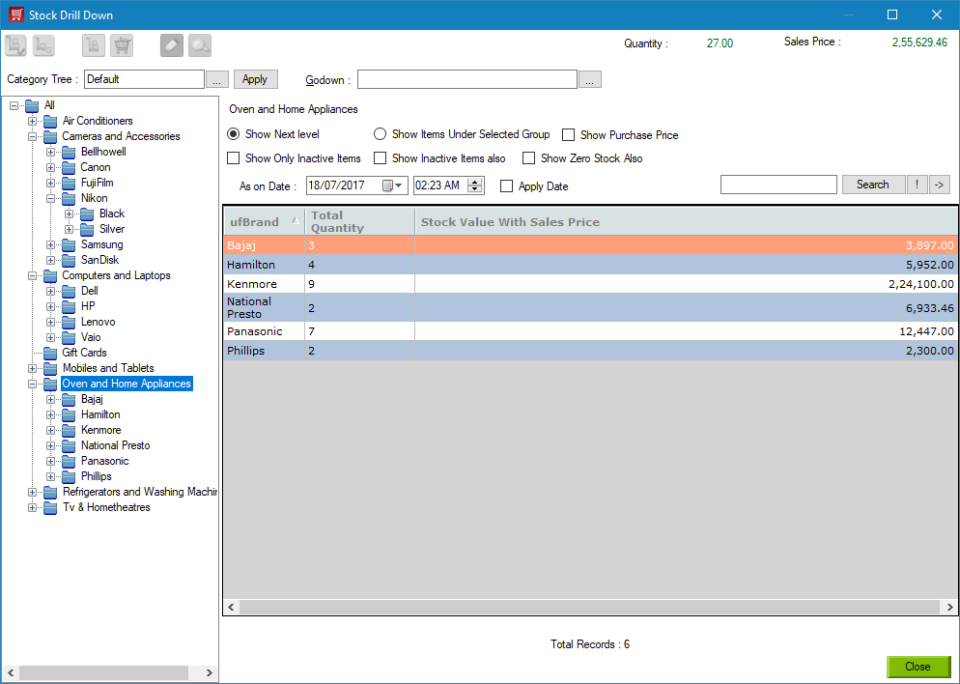
Task: Click the Search button
Action: tap(873, 184)
